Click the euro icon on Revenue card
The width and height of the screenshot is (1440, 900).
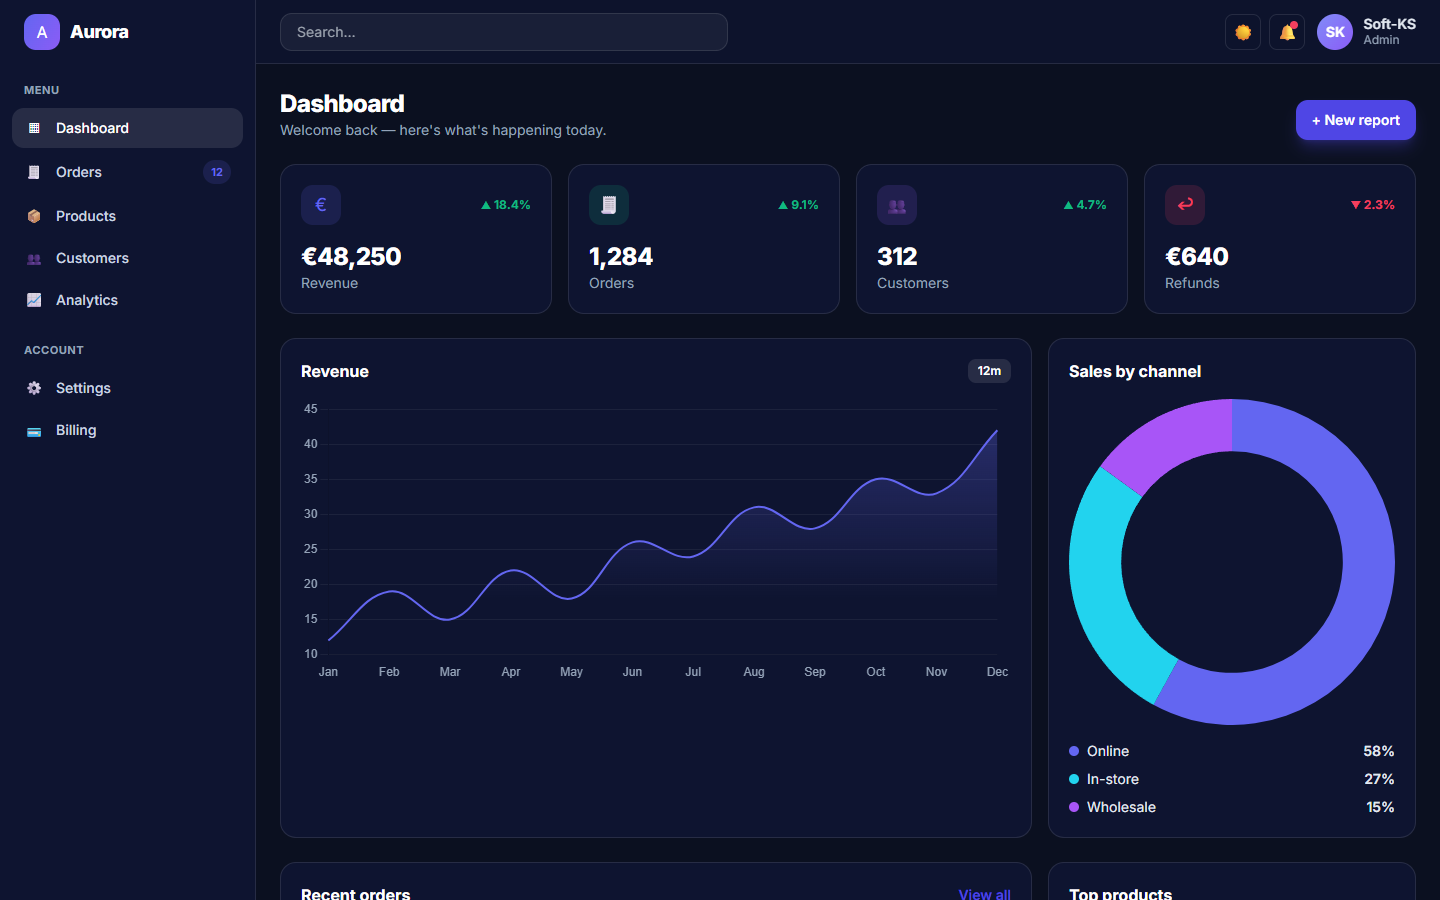(321, 205)
